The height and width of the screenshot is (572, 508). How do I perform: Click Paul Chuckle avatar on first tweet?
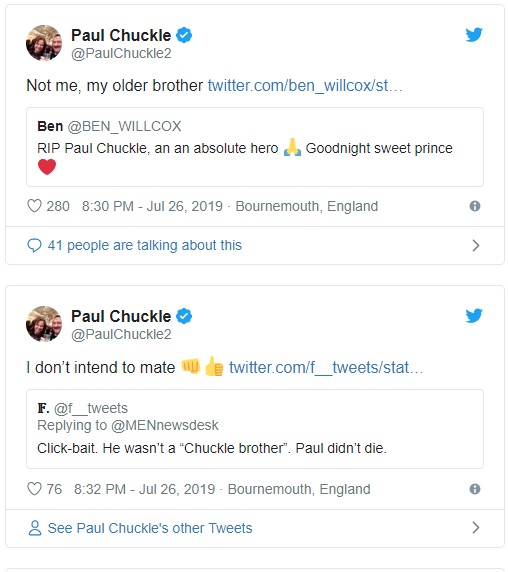[44, 43]
